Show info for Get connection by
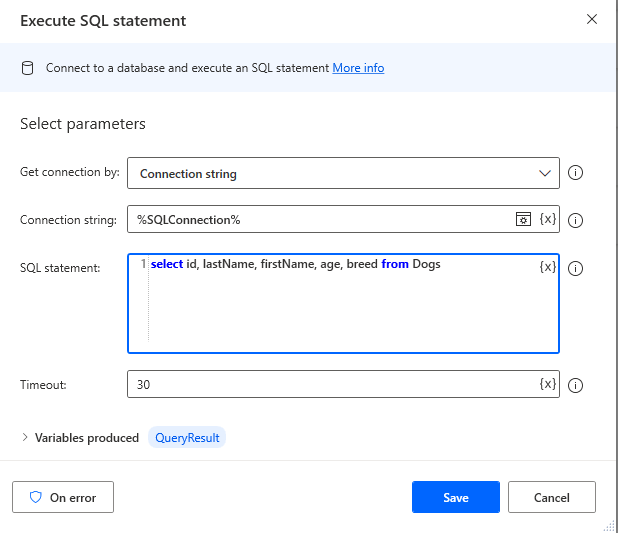Viewport: 618px width, 533px height. (x=575, y=173)
